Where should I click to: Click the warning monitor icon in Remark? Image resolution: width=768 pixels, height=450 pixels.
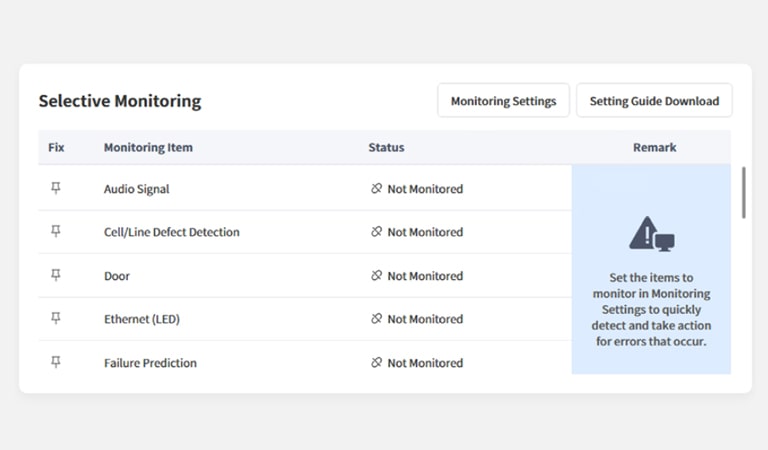(651, 234)
